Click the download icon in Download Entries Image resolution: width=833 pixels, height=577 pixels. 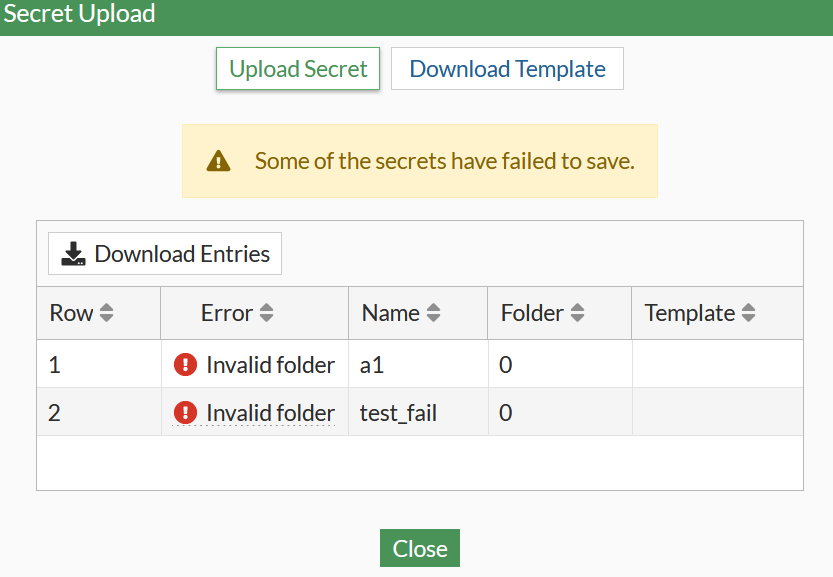73,253
